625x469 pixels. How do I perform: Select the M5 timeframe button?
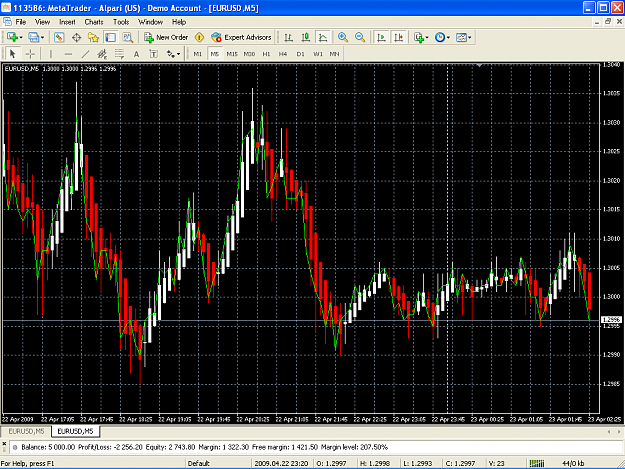[x=215, y=54]
